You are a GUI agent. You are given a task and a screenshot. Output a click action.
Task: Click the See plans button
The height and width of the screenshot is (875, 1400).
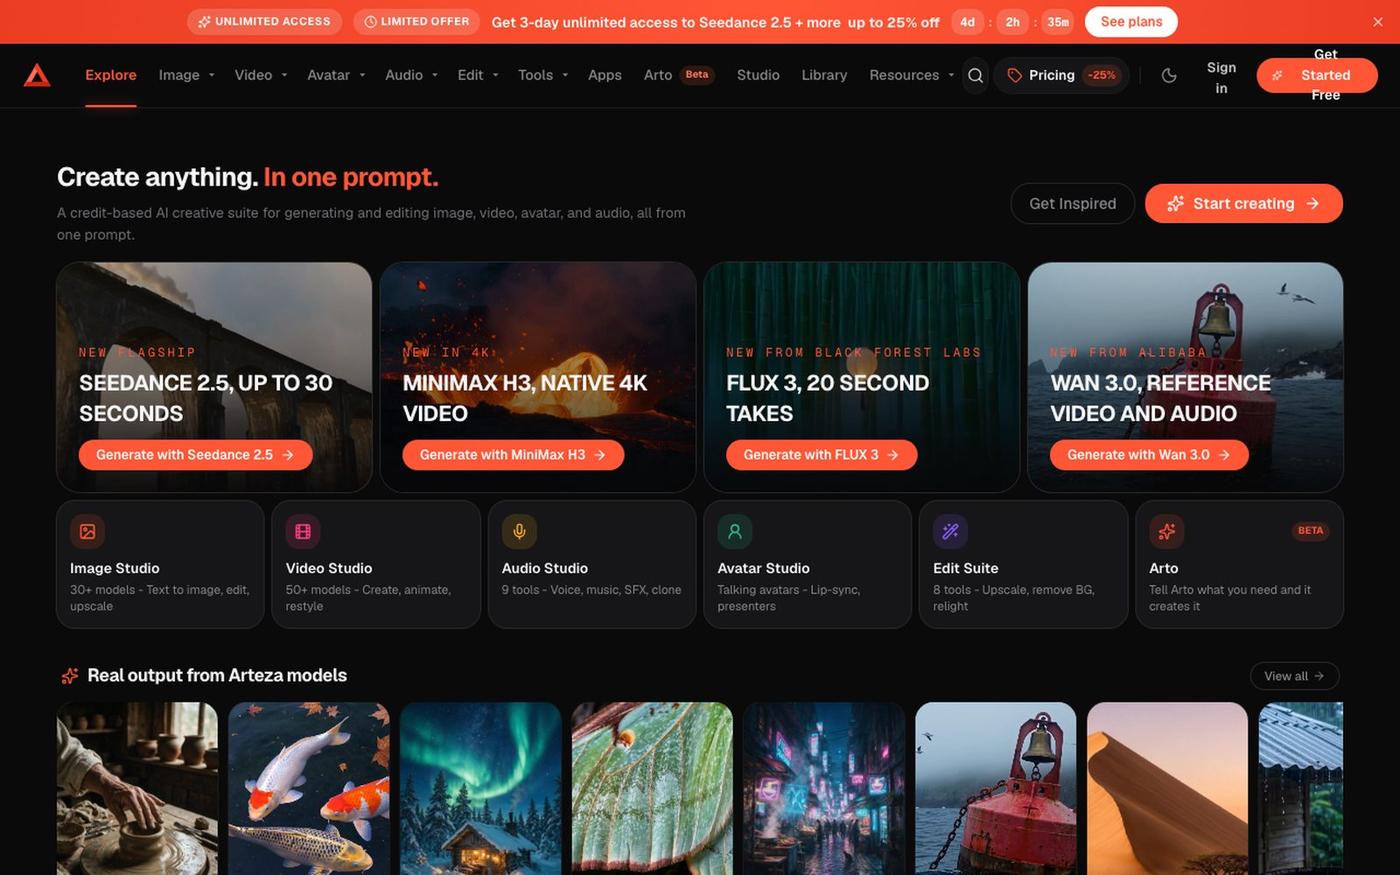click(1131, 21)
